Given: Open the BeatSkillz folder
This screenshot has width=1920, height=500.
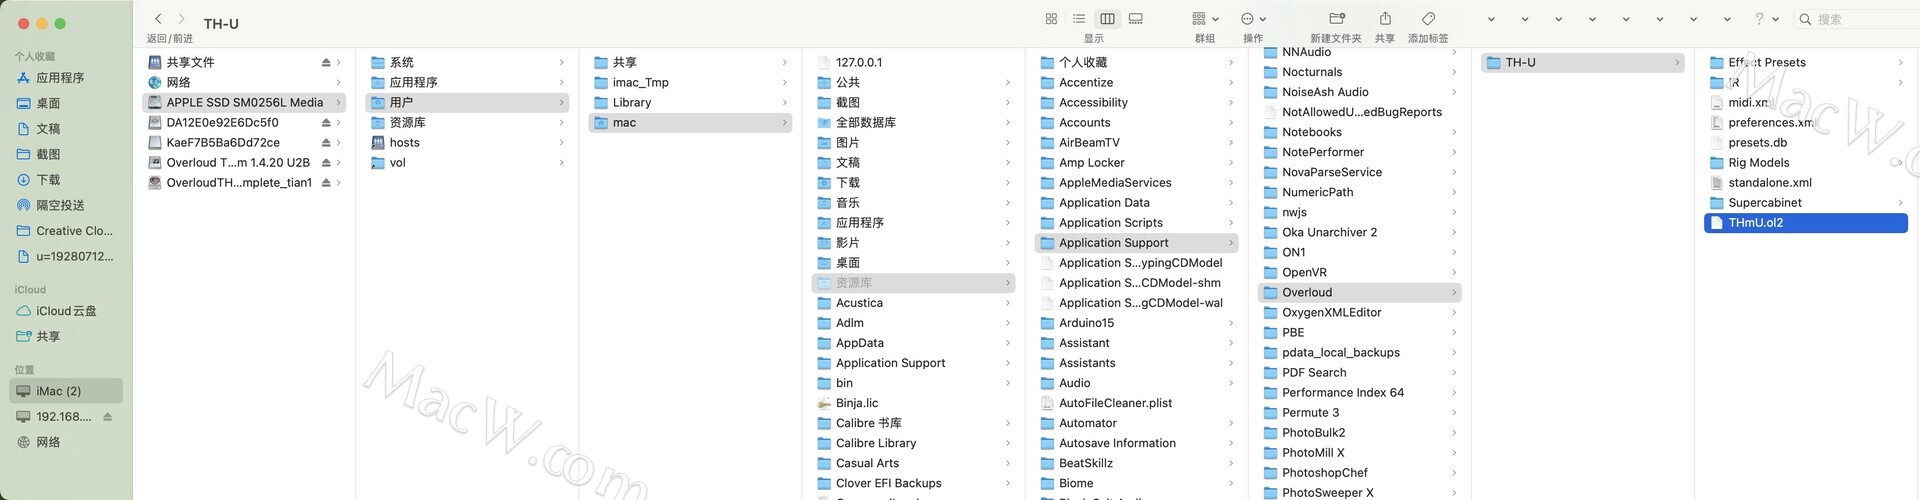Looking at the screenshot, I should (1136, 463).
